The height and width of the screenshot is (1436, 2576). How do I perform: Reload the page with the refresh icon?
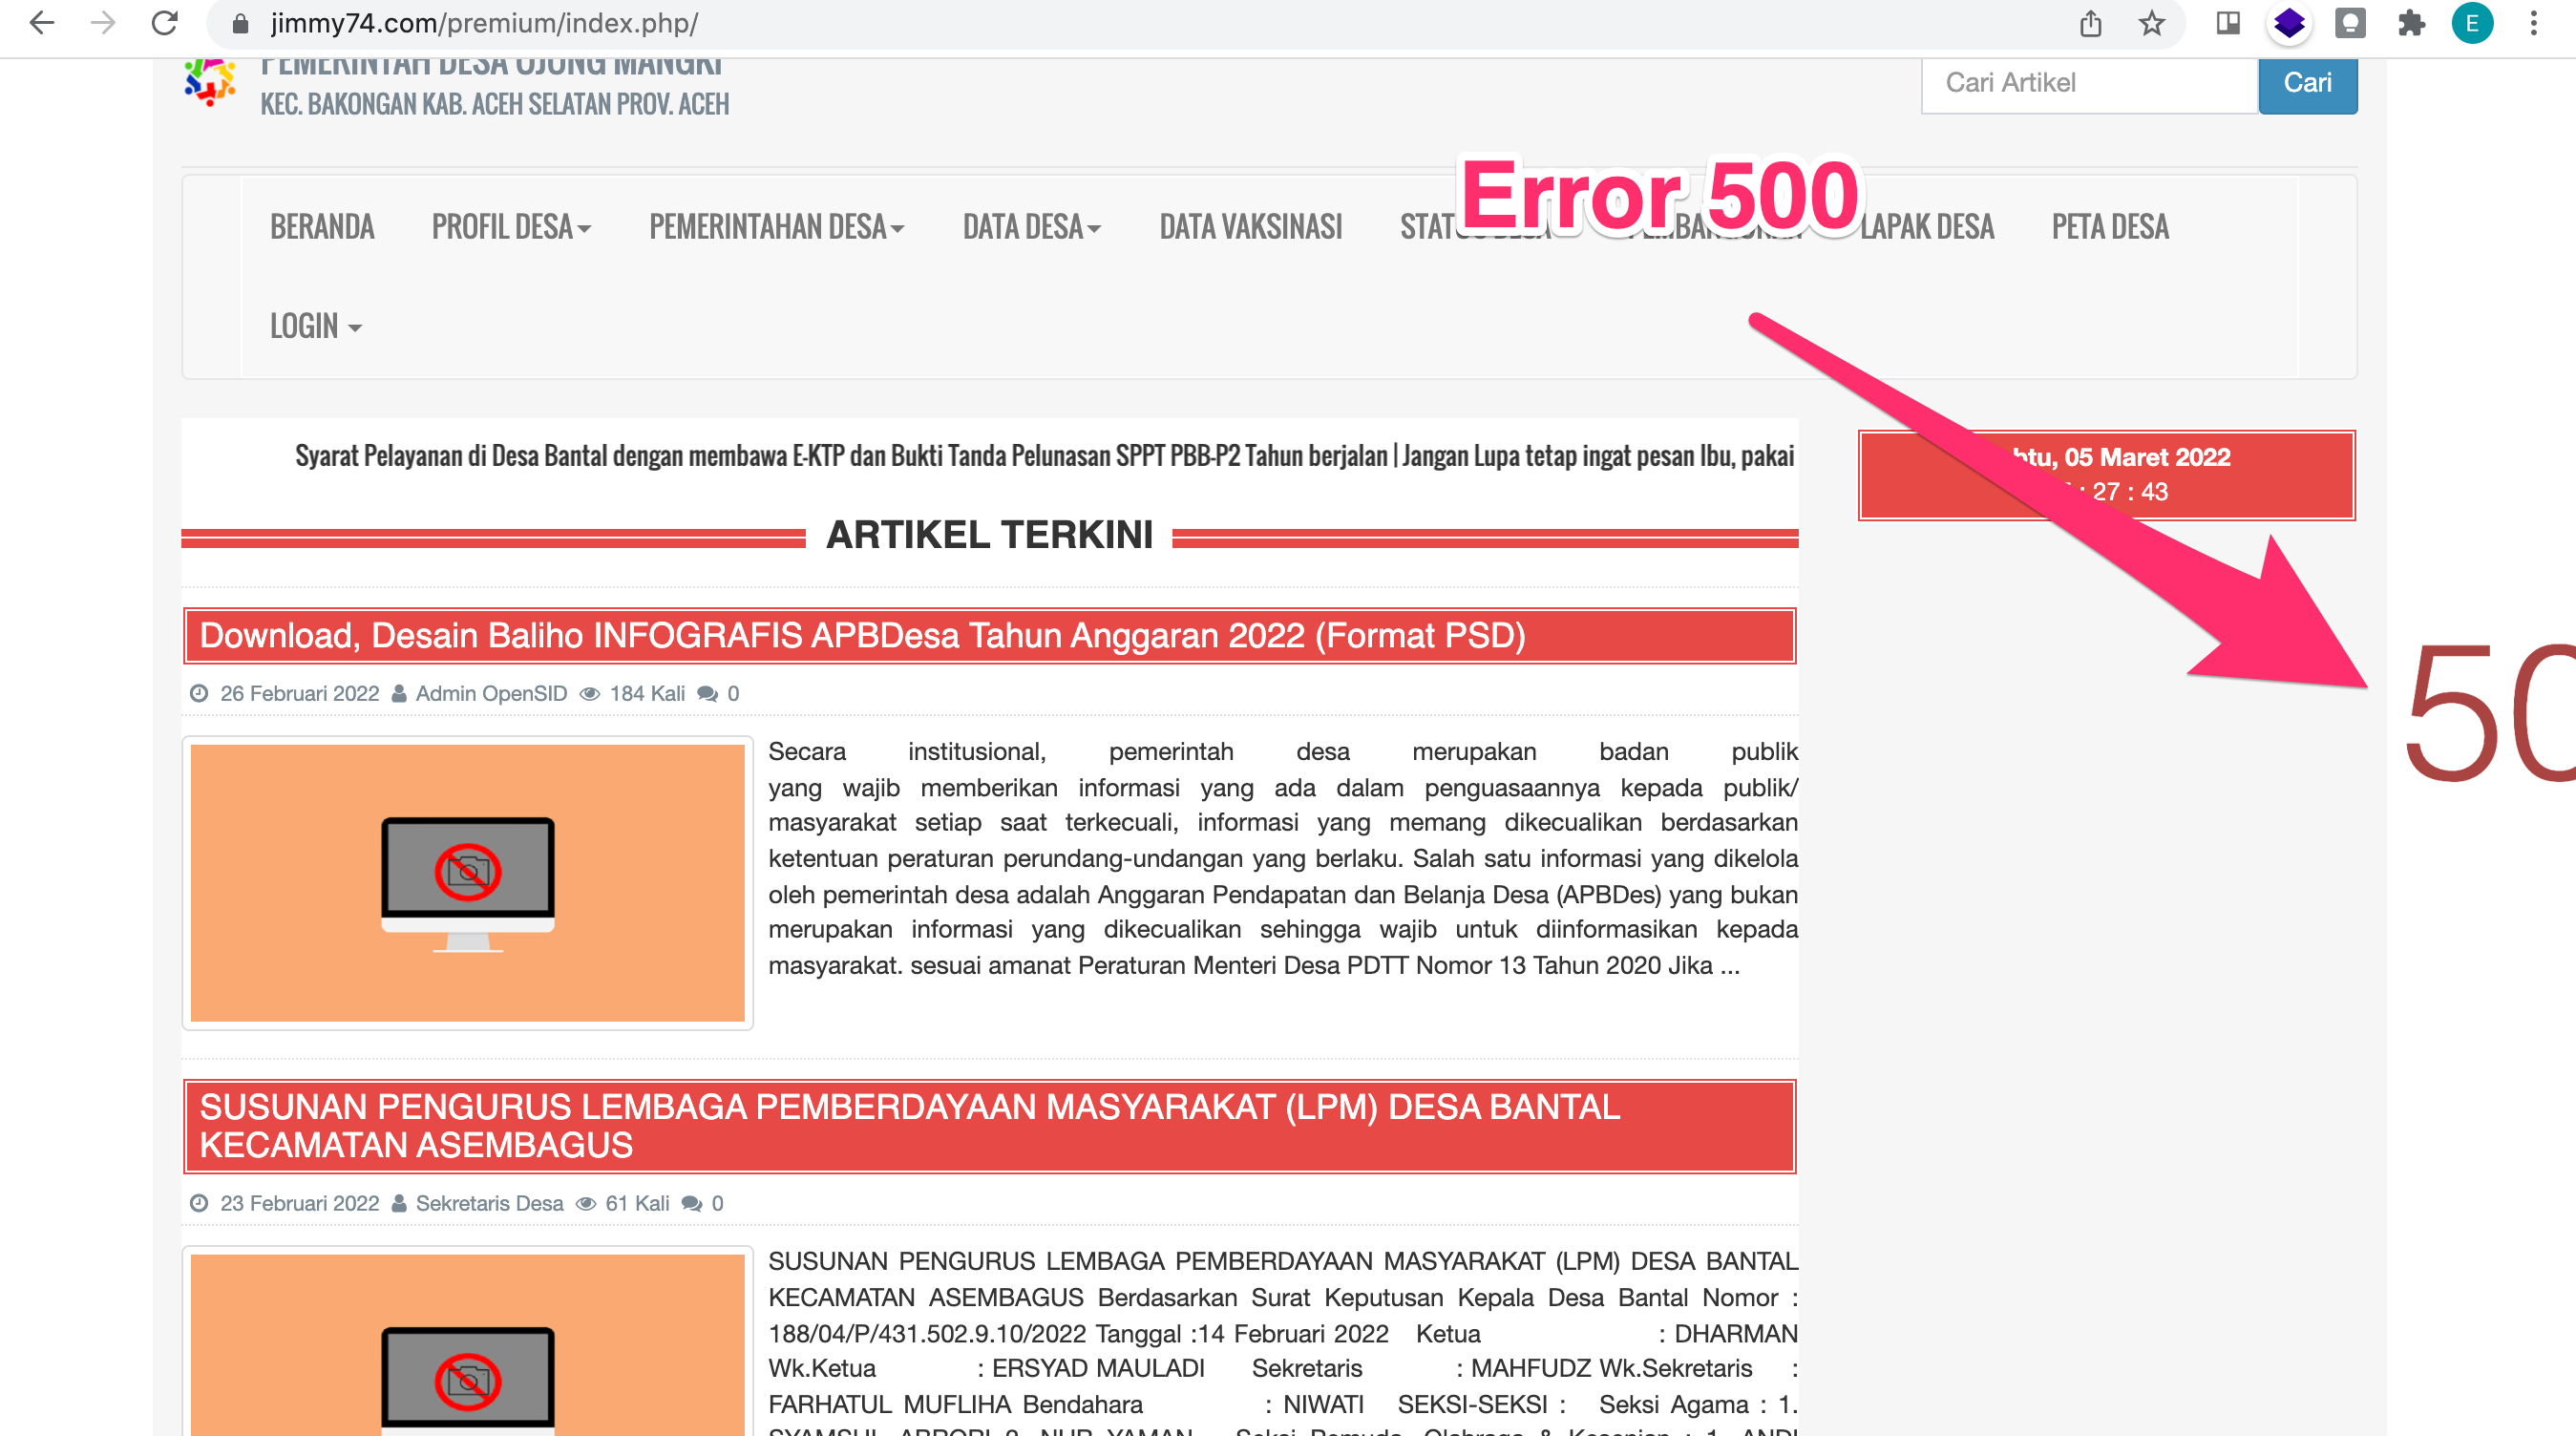[165, 22]
